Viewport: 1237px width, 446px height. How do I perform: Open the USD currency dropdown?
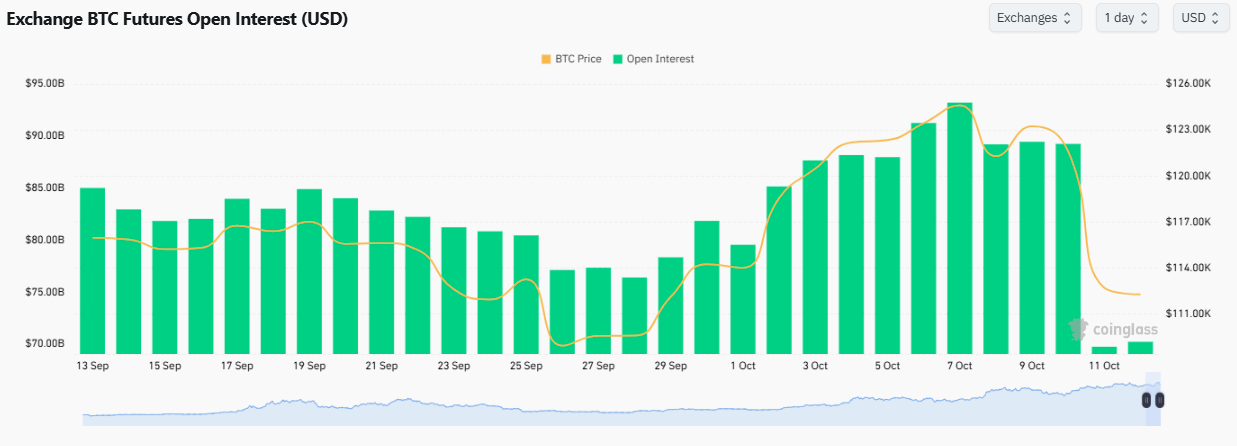pyautogui.click(x=1201, y=18)
